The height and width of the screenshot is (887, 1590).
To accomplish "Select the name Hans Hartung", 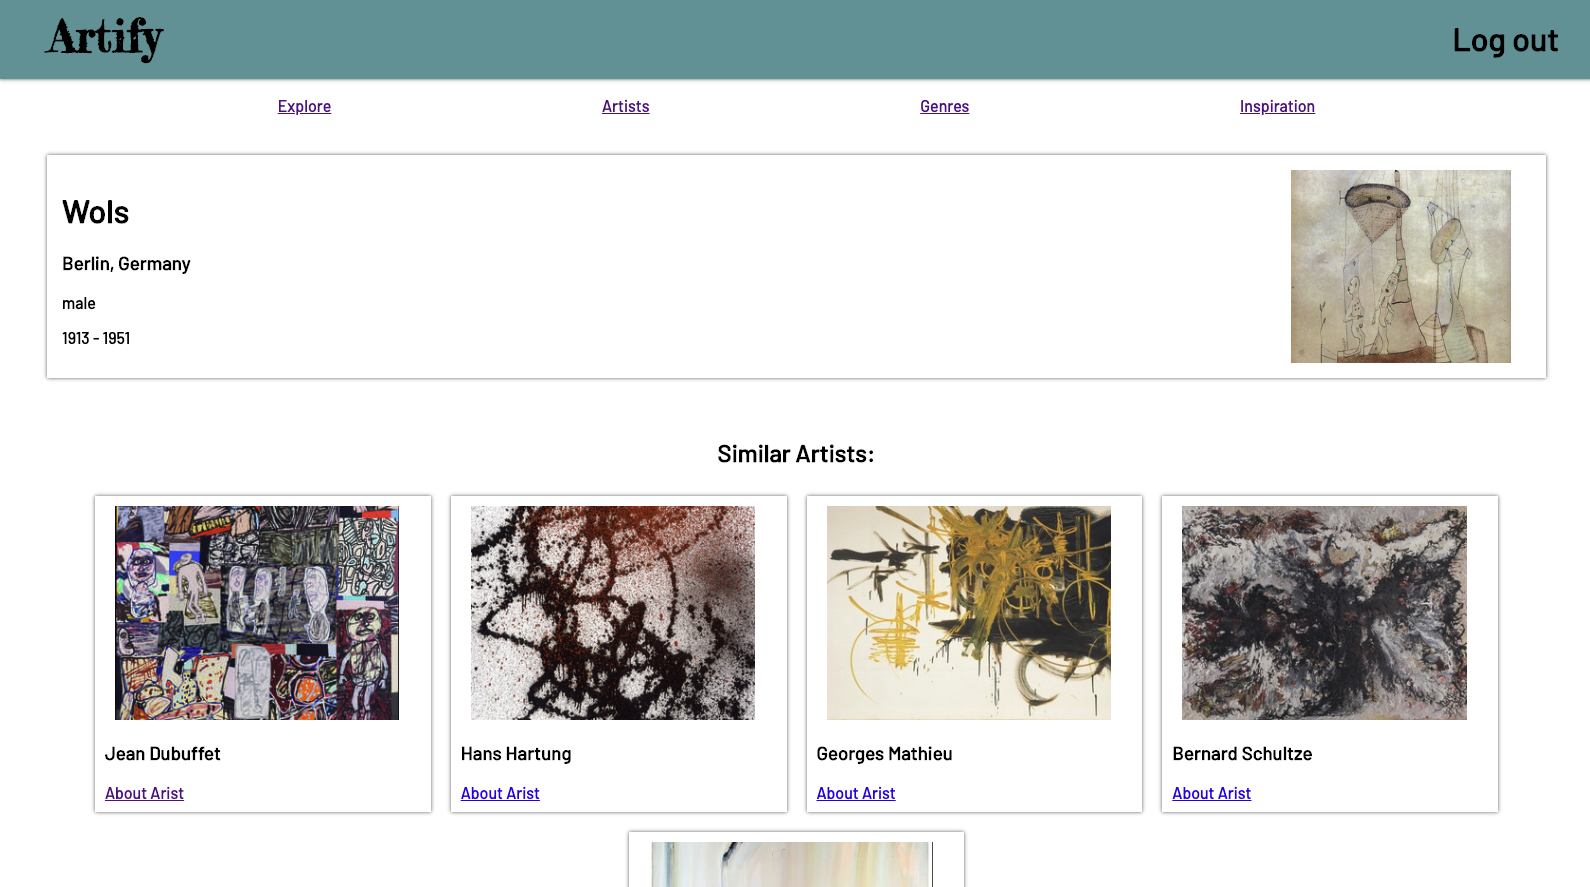I will click(516, 754).
